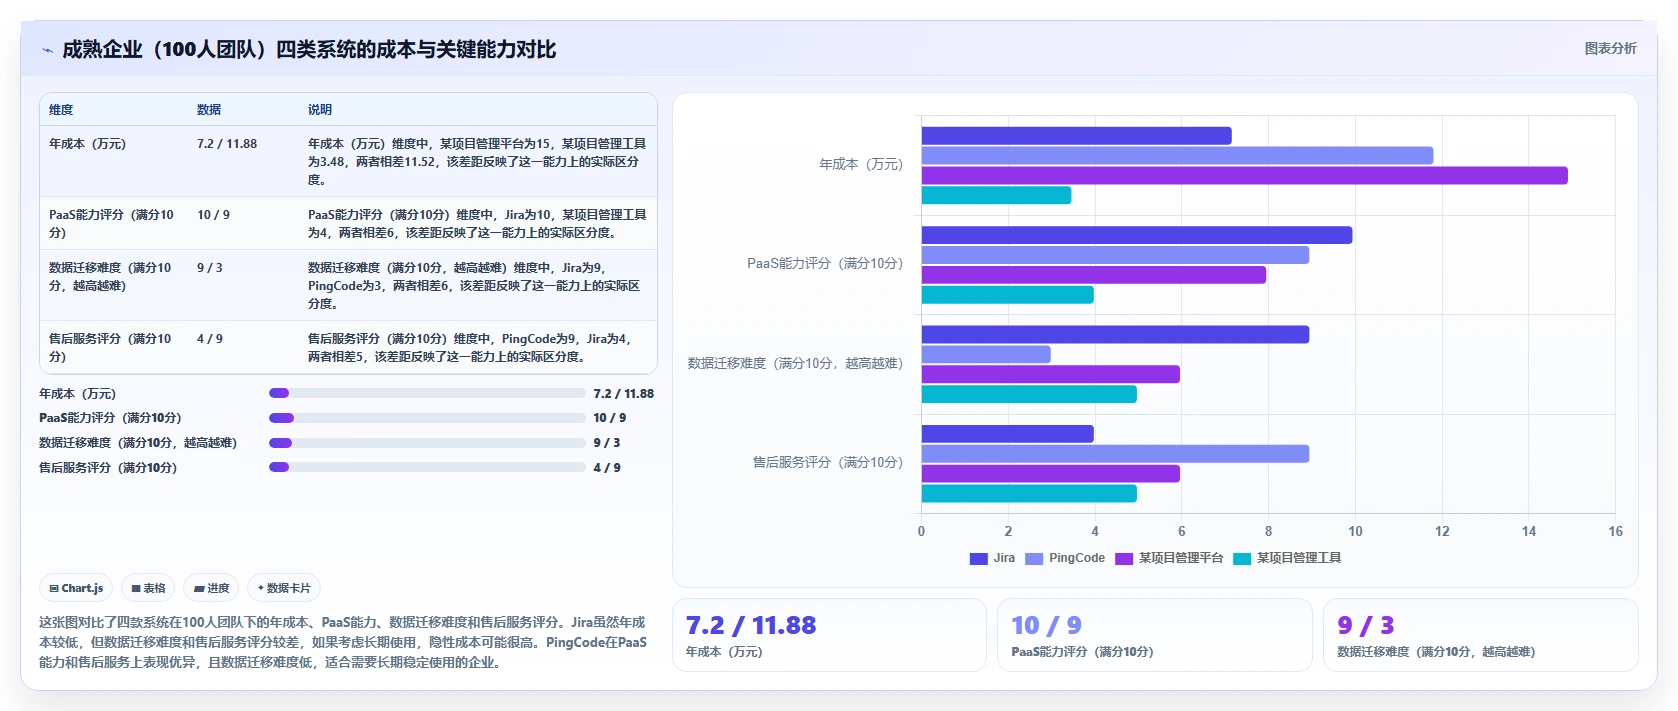Click the 9 / 3 value beside progress bar

[607, 443]
